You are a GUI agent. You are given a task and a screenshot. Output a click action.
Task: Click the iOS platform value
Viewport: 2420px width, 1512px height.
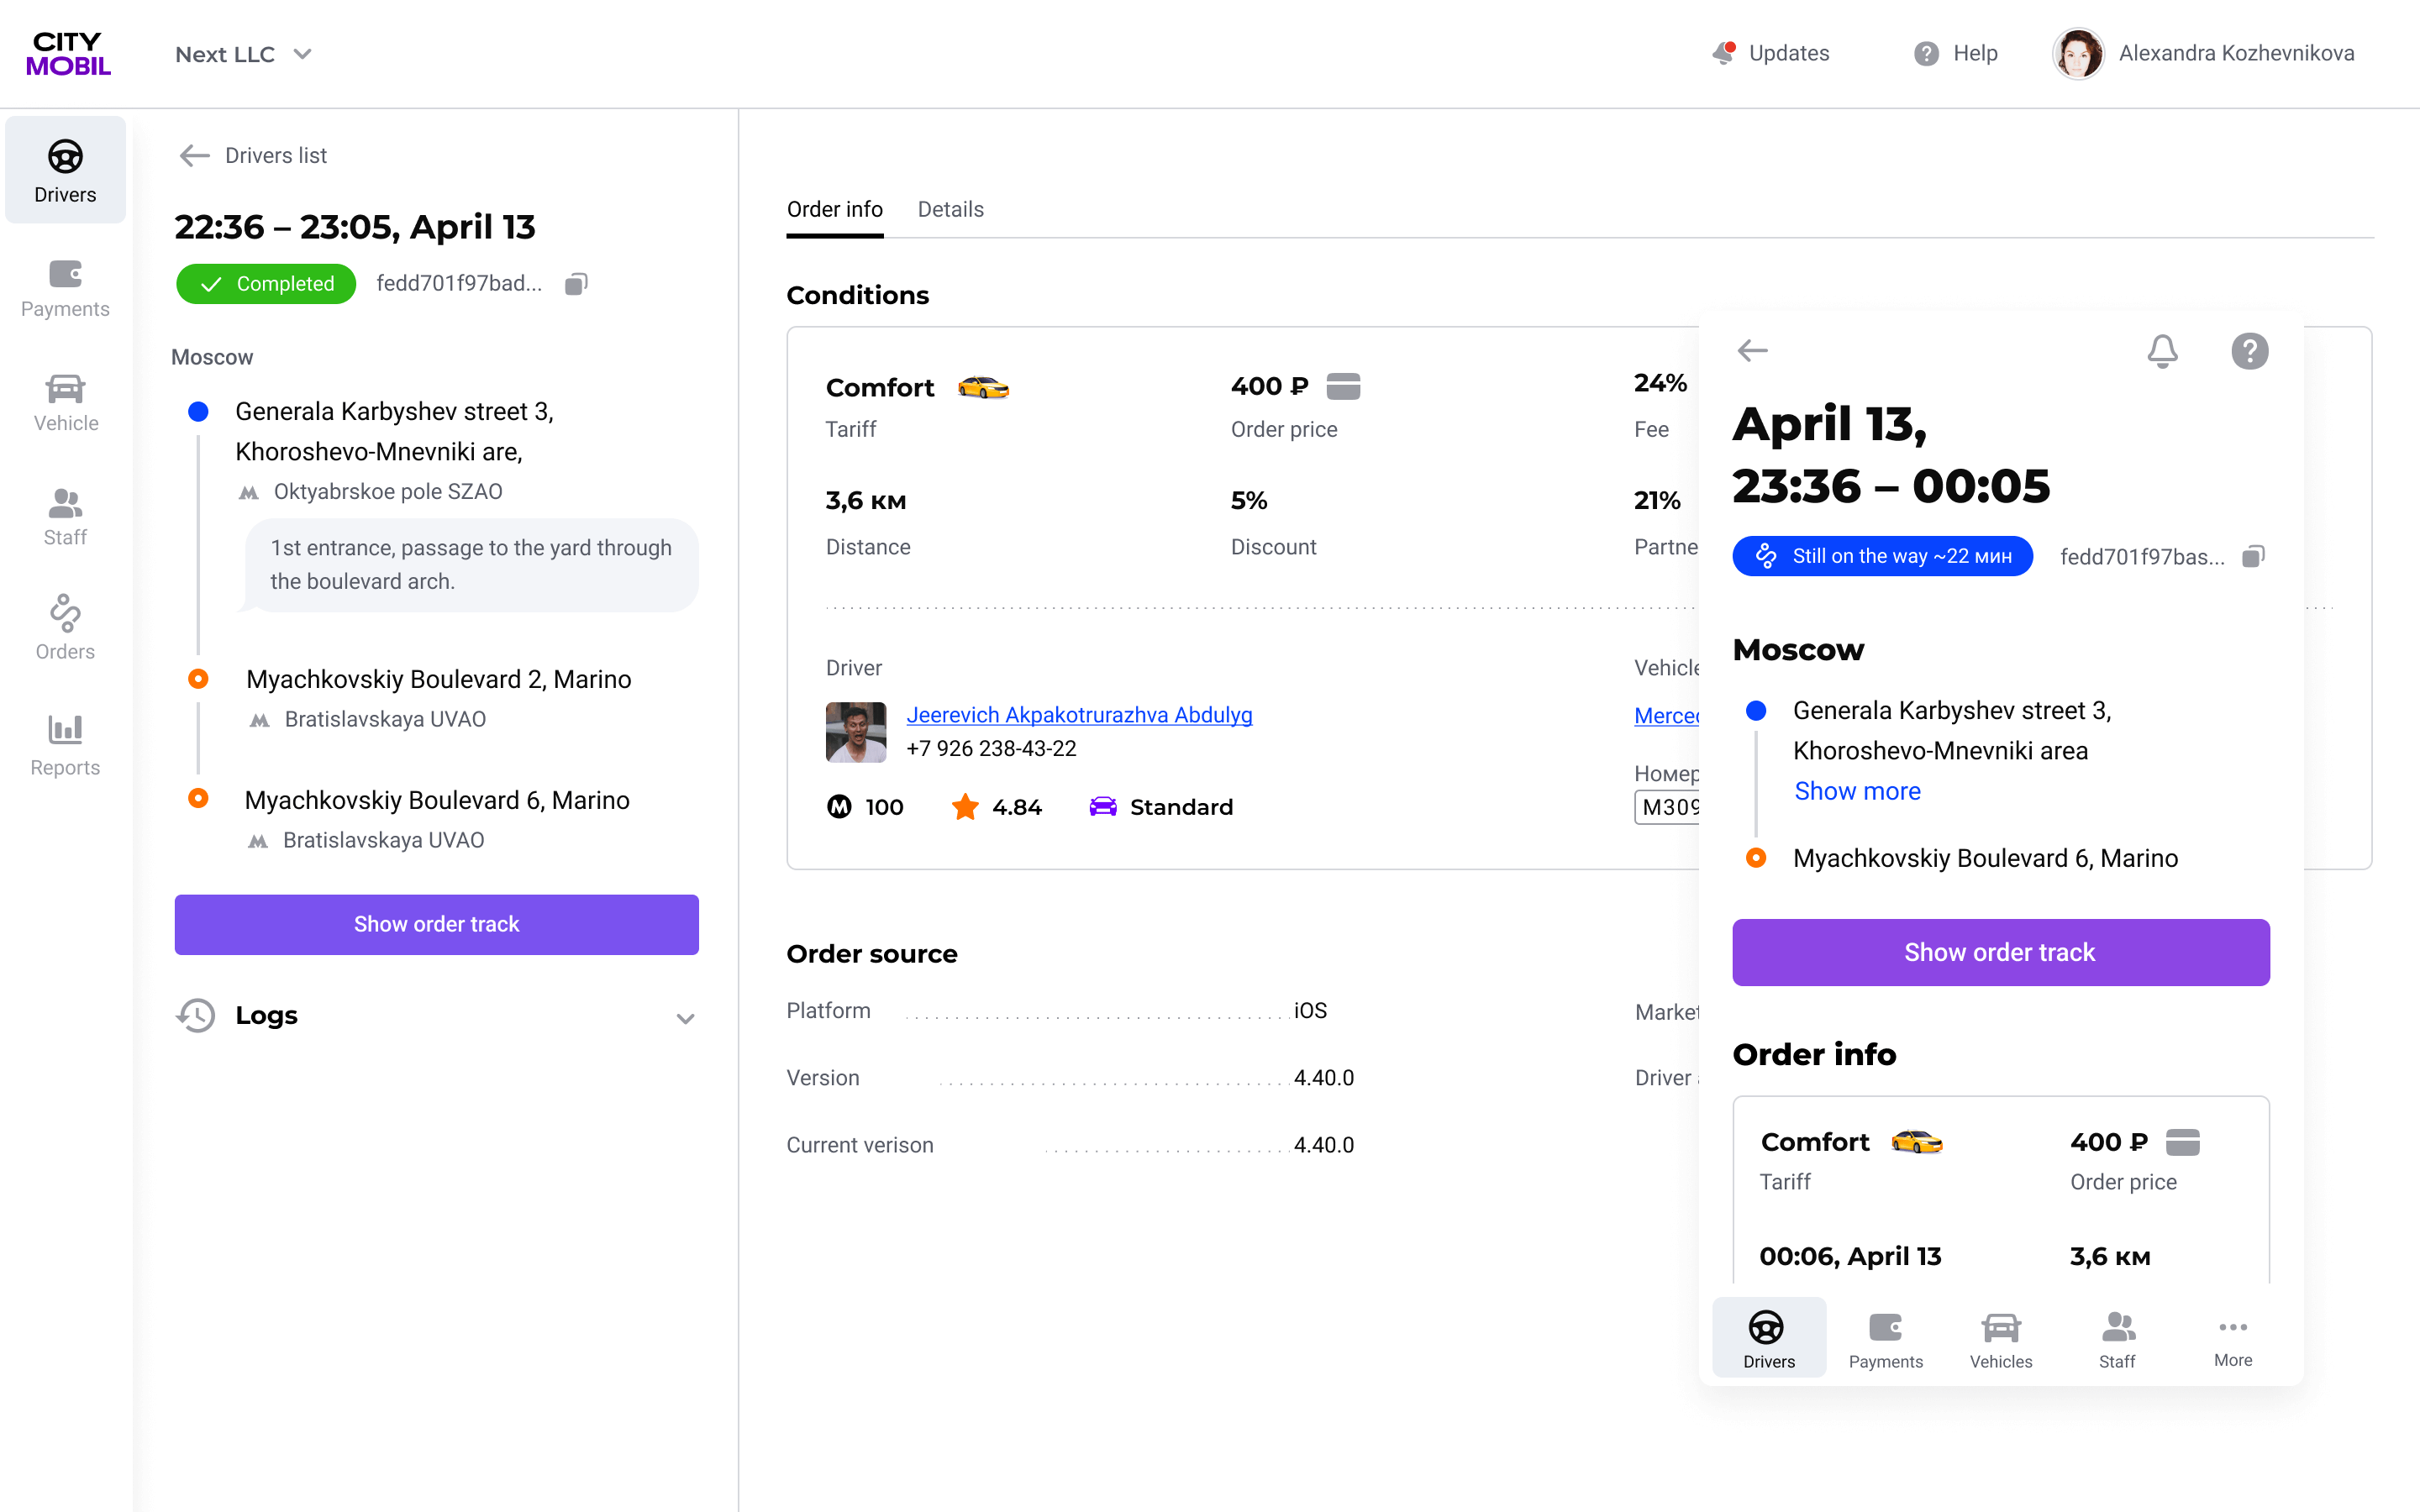(1310, 1011)
